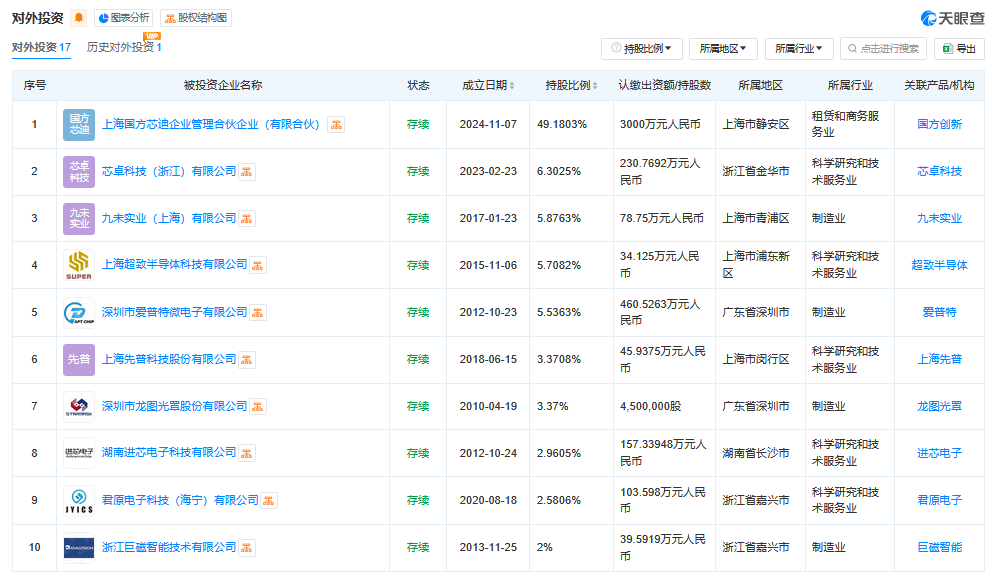This screenshot has height=586, width=997.
Task: Open 图表分析 chart analysis
Action: point(124,18)
